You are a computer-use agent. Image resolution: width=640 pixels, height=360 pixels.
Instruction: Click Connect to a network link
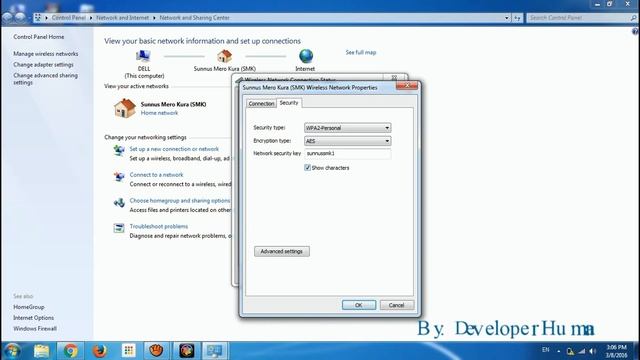pyautogui.click(x=156, y=175)
